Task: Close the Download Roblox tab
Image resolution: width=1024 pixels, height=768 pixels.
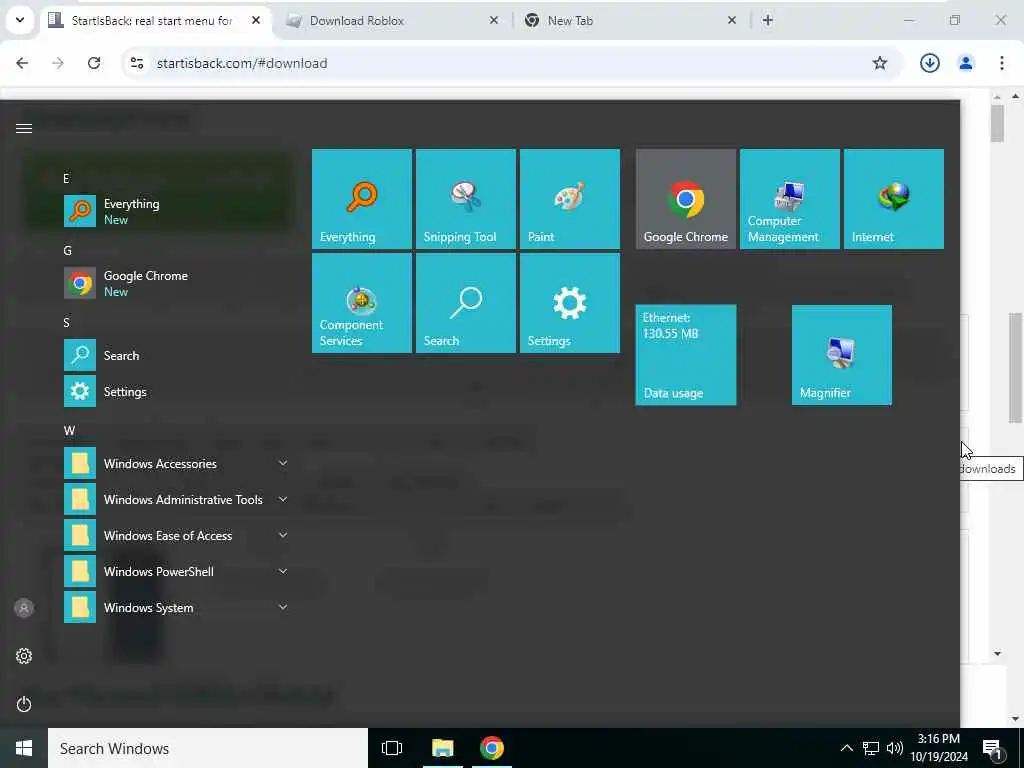Action: pyautogui.click(x=494, y=20)
